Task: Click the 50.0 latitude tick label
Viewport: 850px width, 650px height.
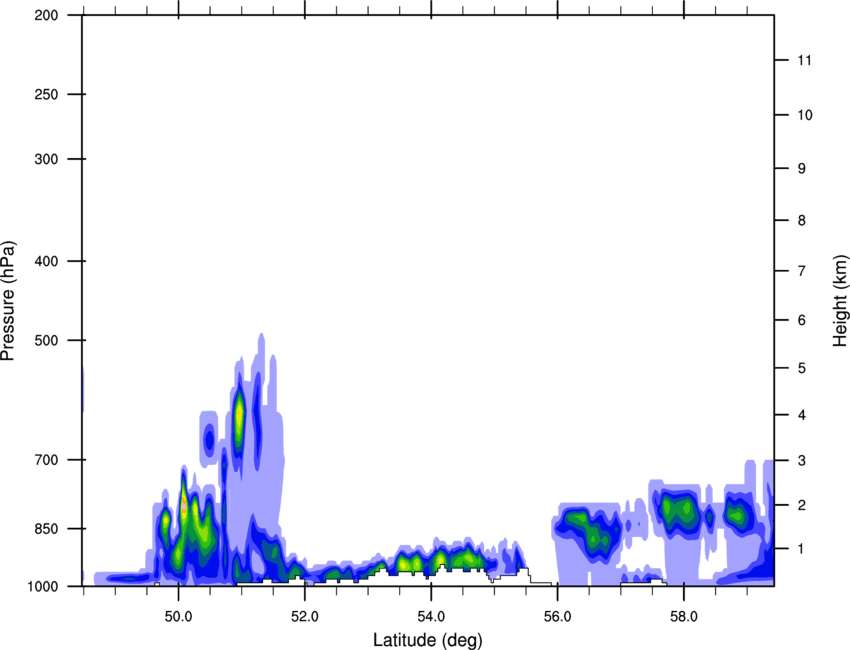Action: click(x=178, y=614)
